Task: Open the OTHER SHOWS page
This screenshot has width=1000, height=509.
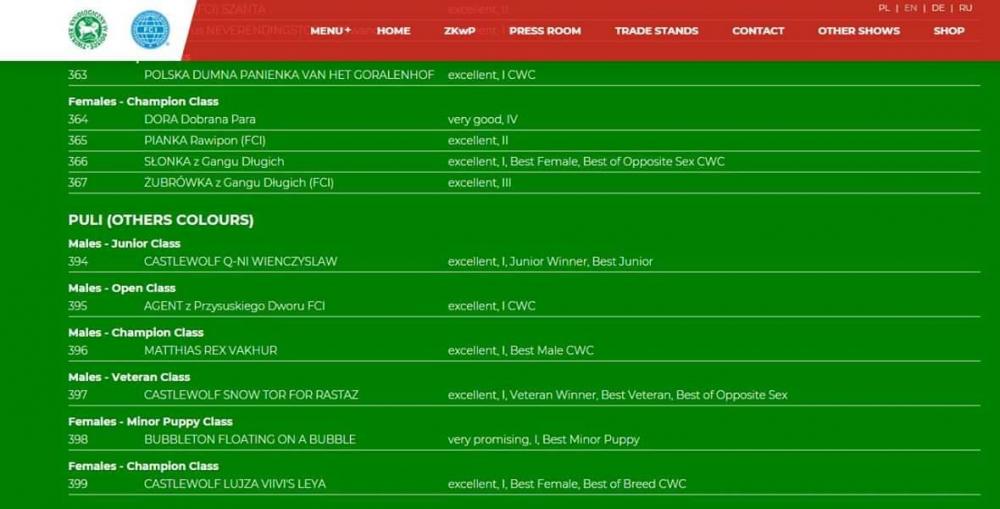Action: 858,31
